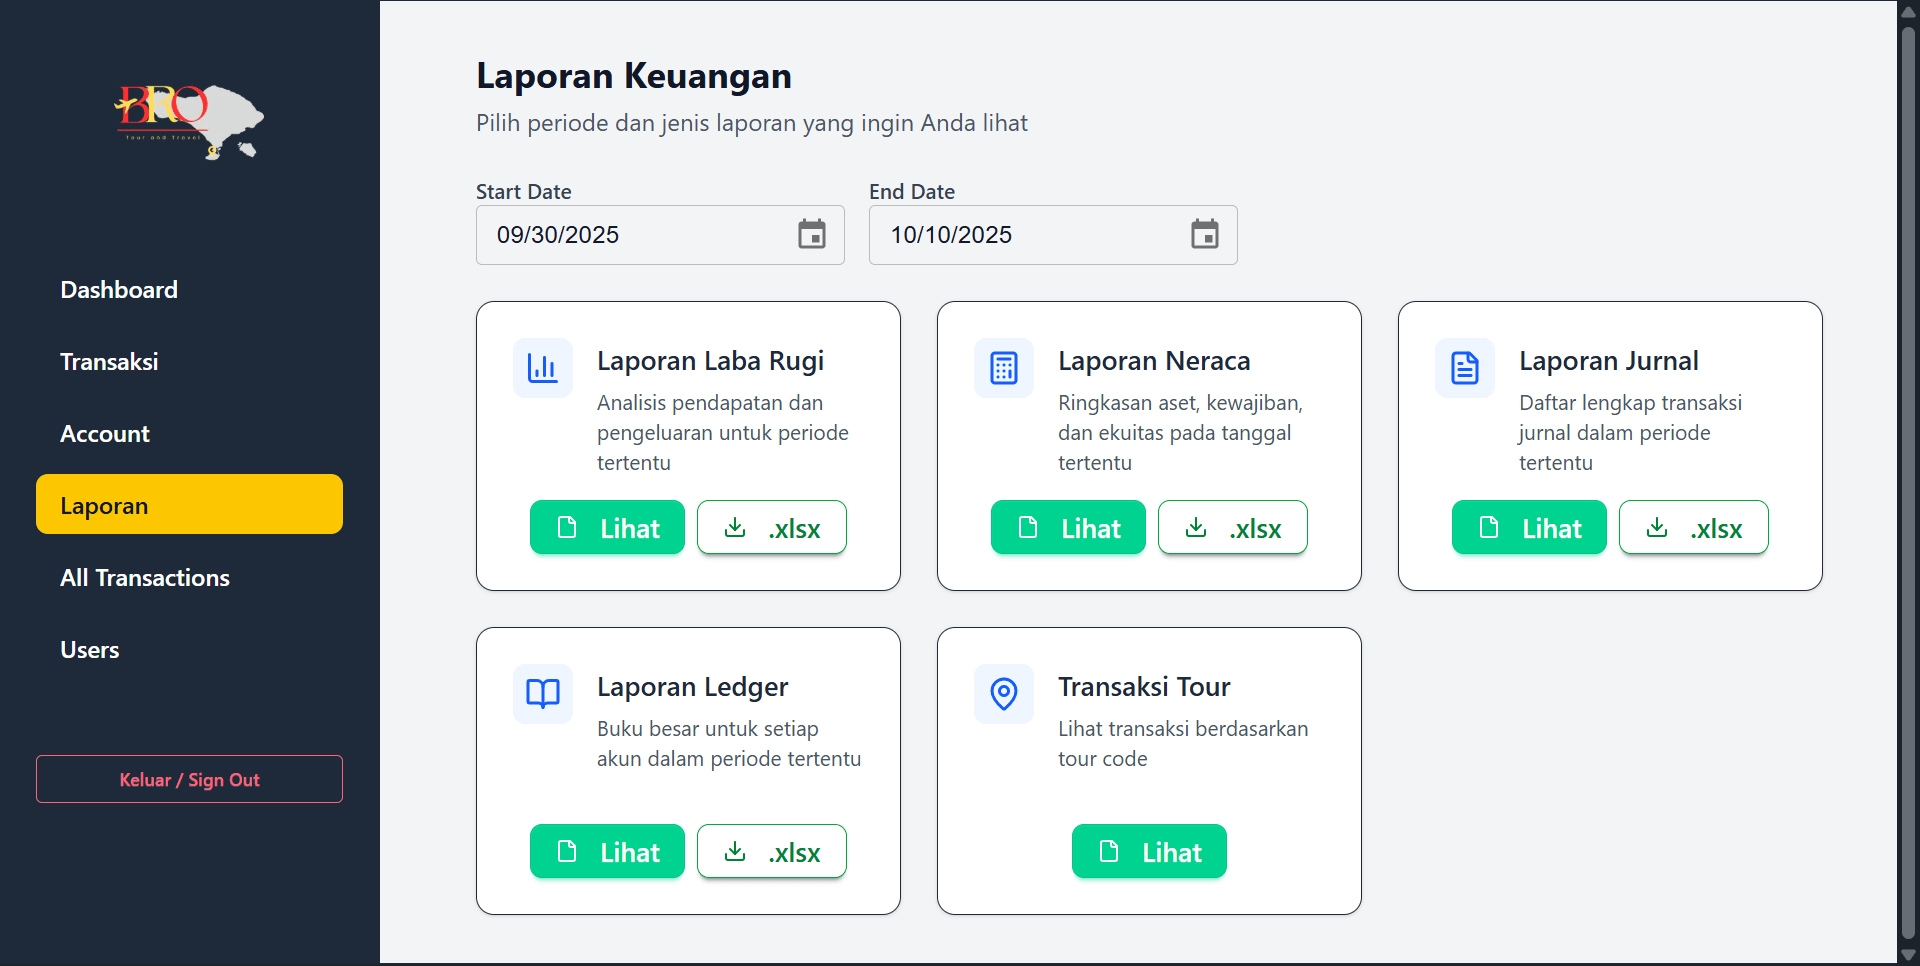Click the Laporan Laba Rugi card title
The image size is (1920, 966).
tap(711, 361)
